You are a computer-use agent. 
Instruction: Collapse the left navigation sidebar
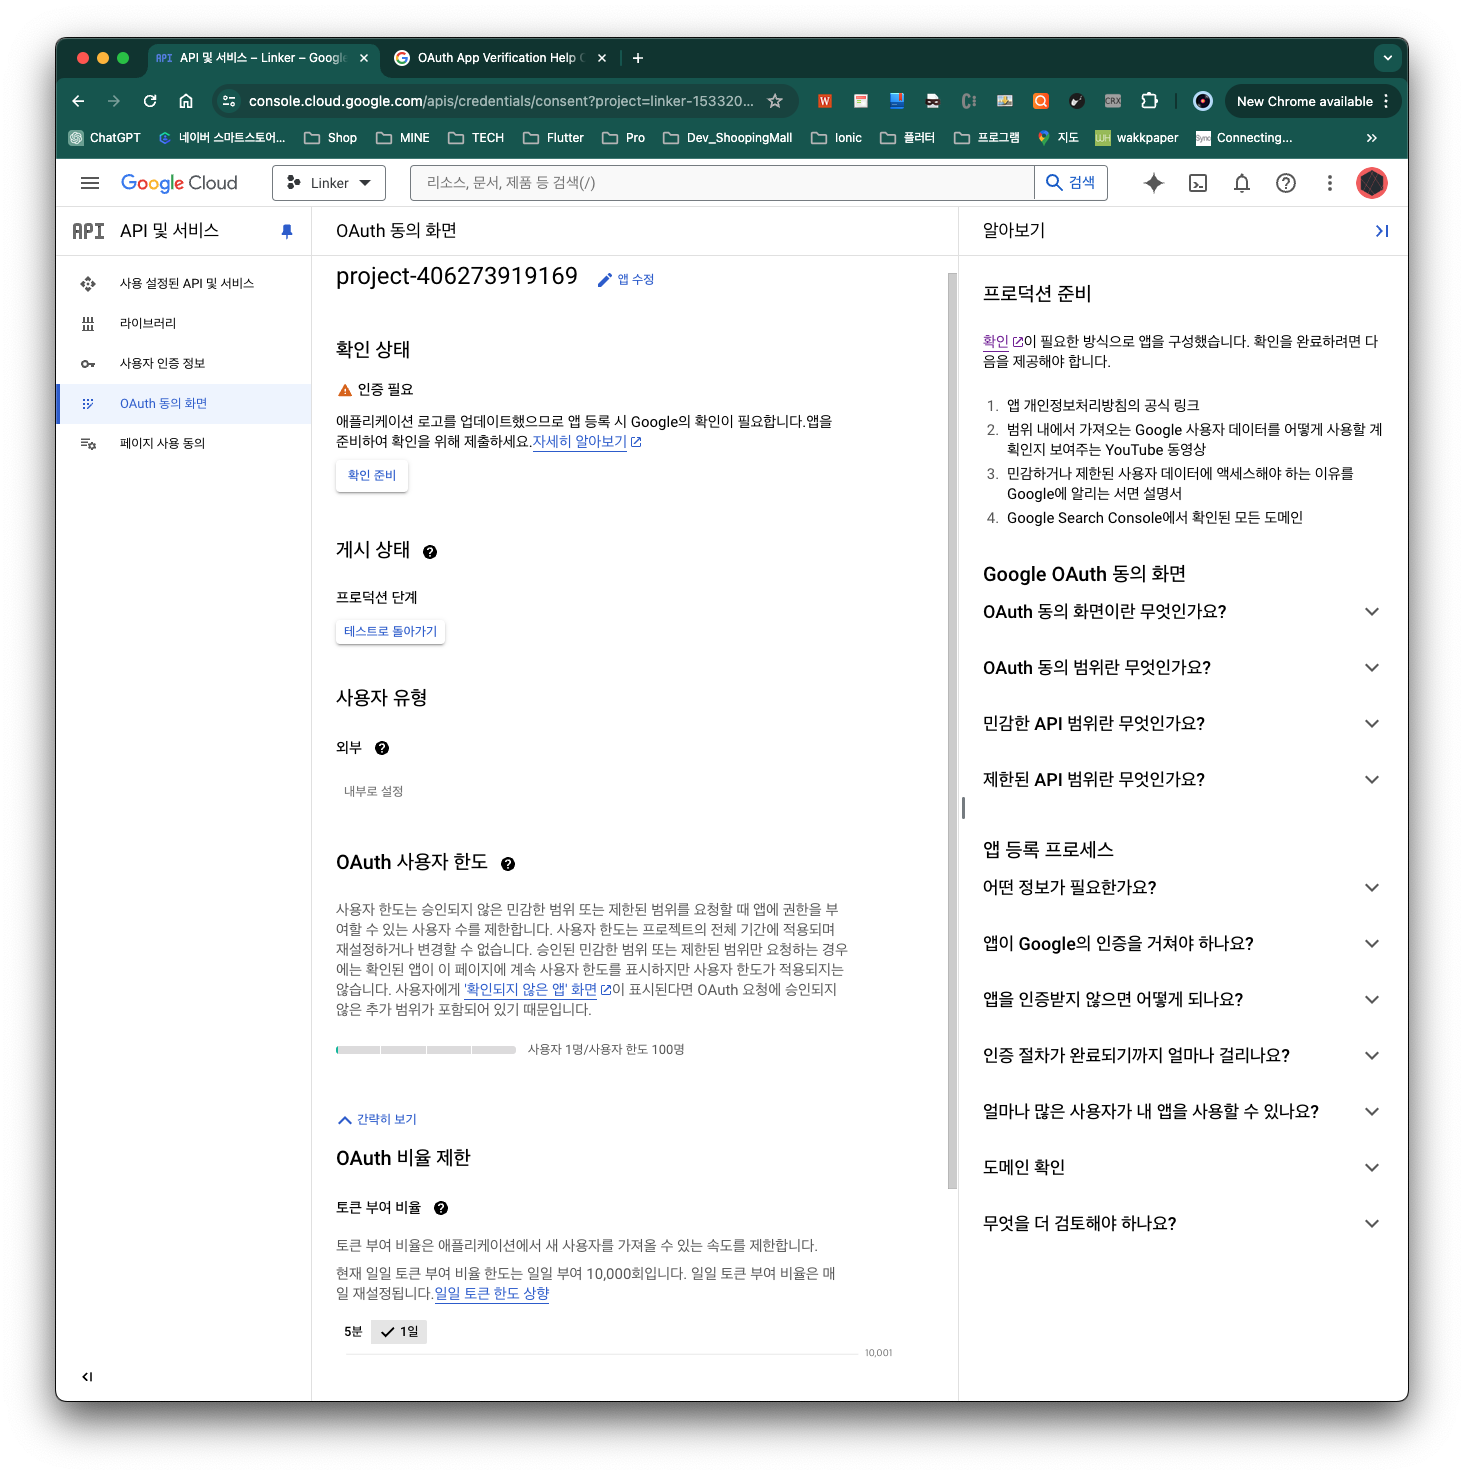click(88, 1377)
